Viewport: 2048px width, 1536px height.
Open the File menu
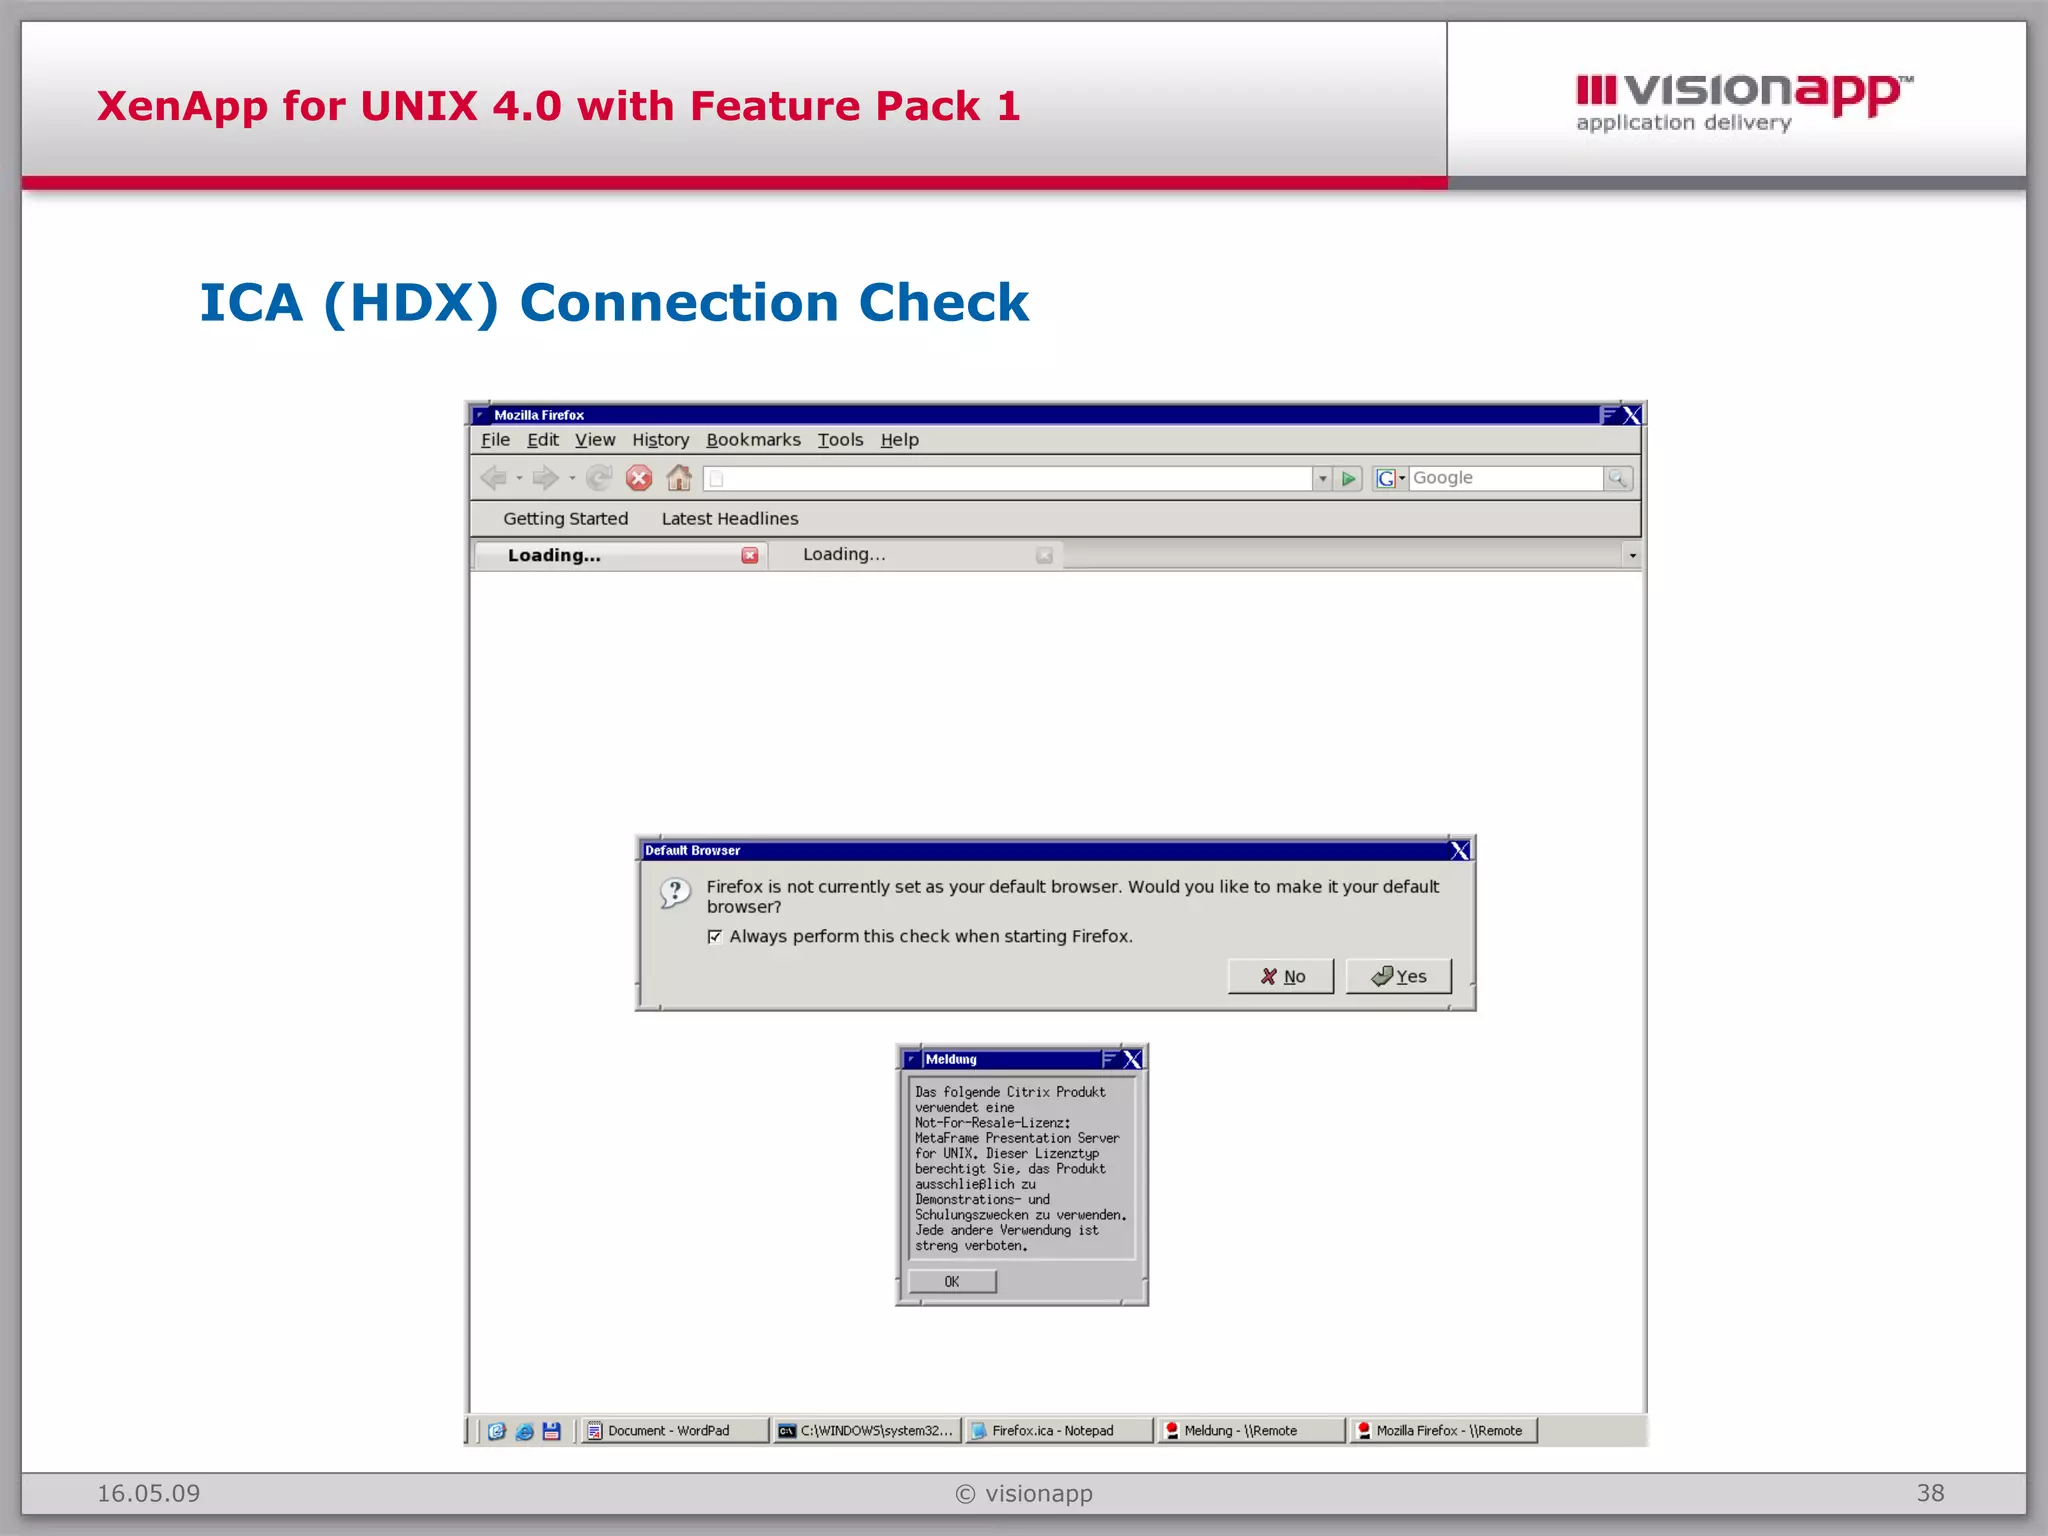pyautogui.click(x=495, y=440)
